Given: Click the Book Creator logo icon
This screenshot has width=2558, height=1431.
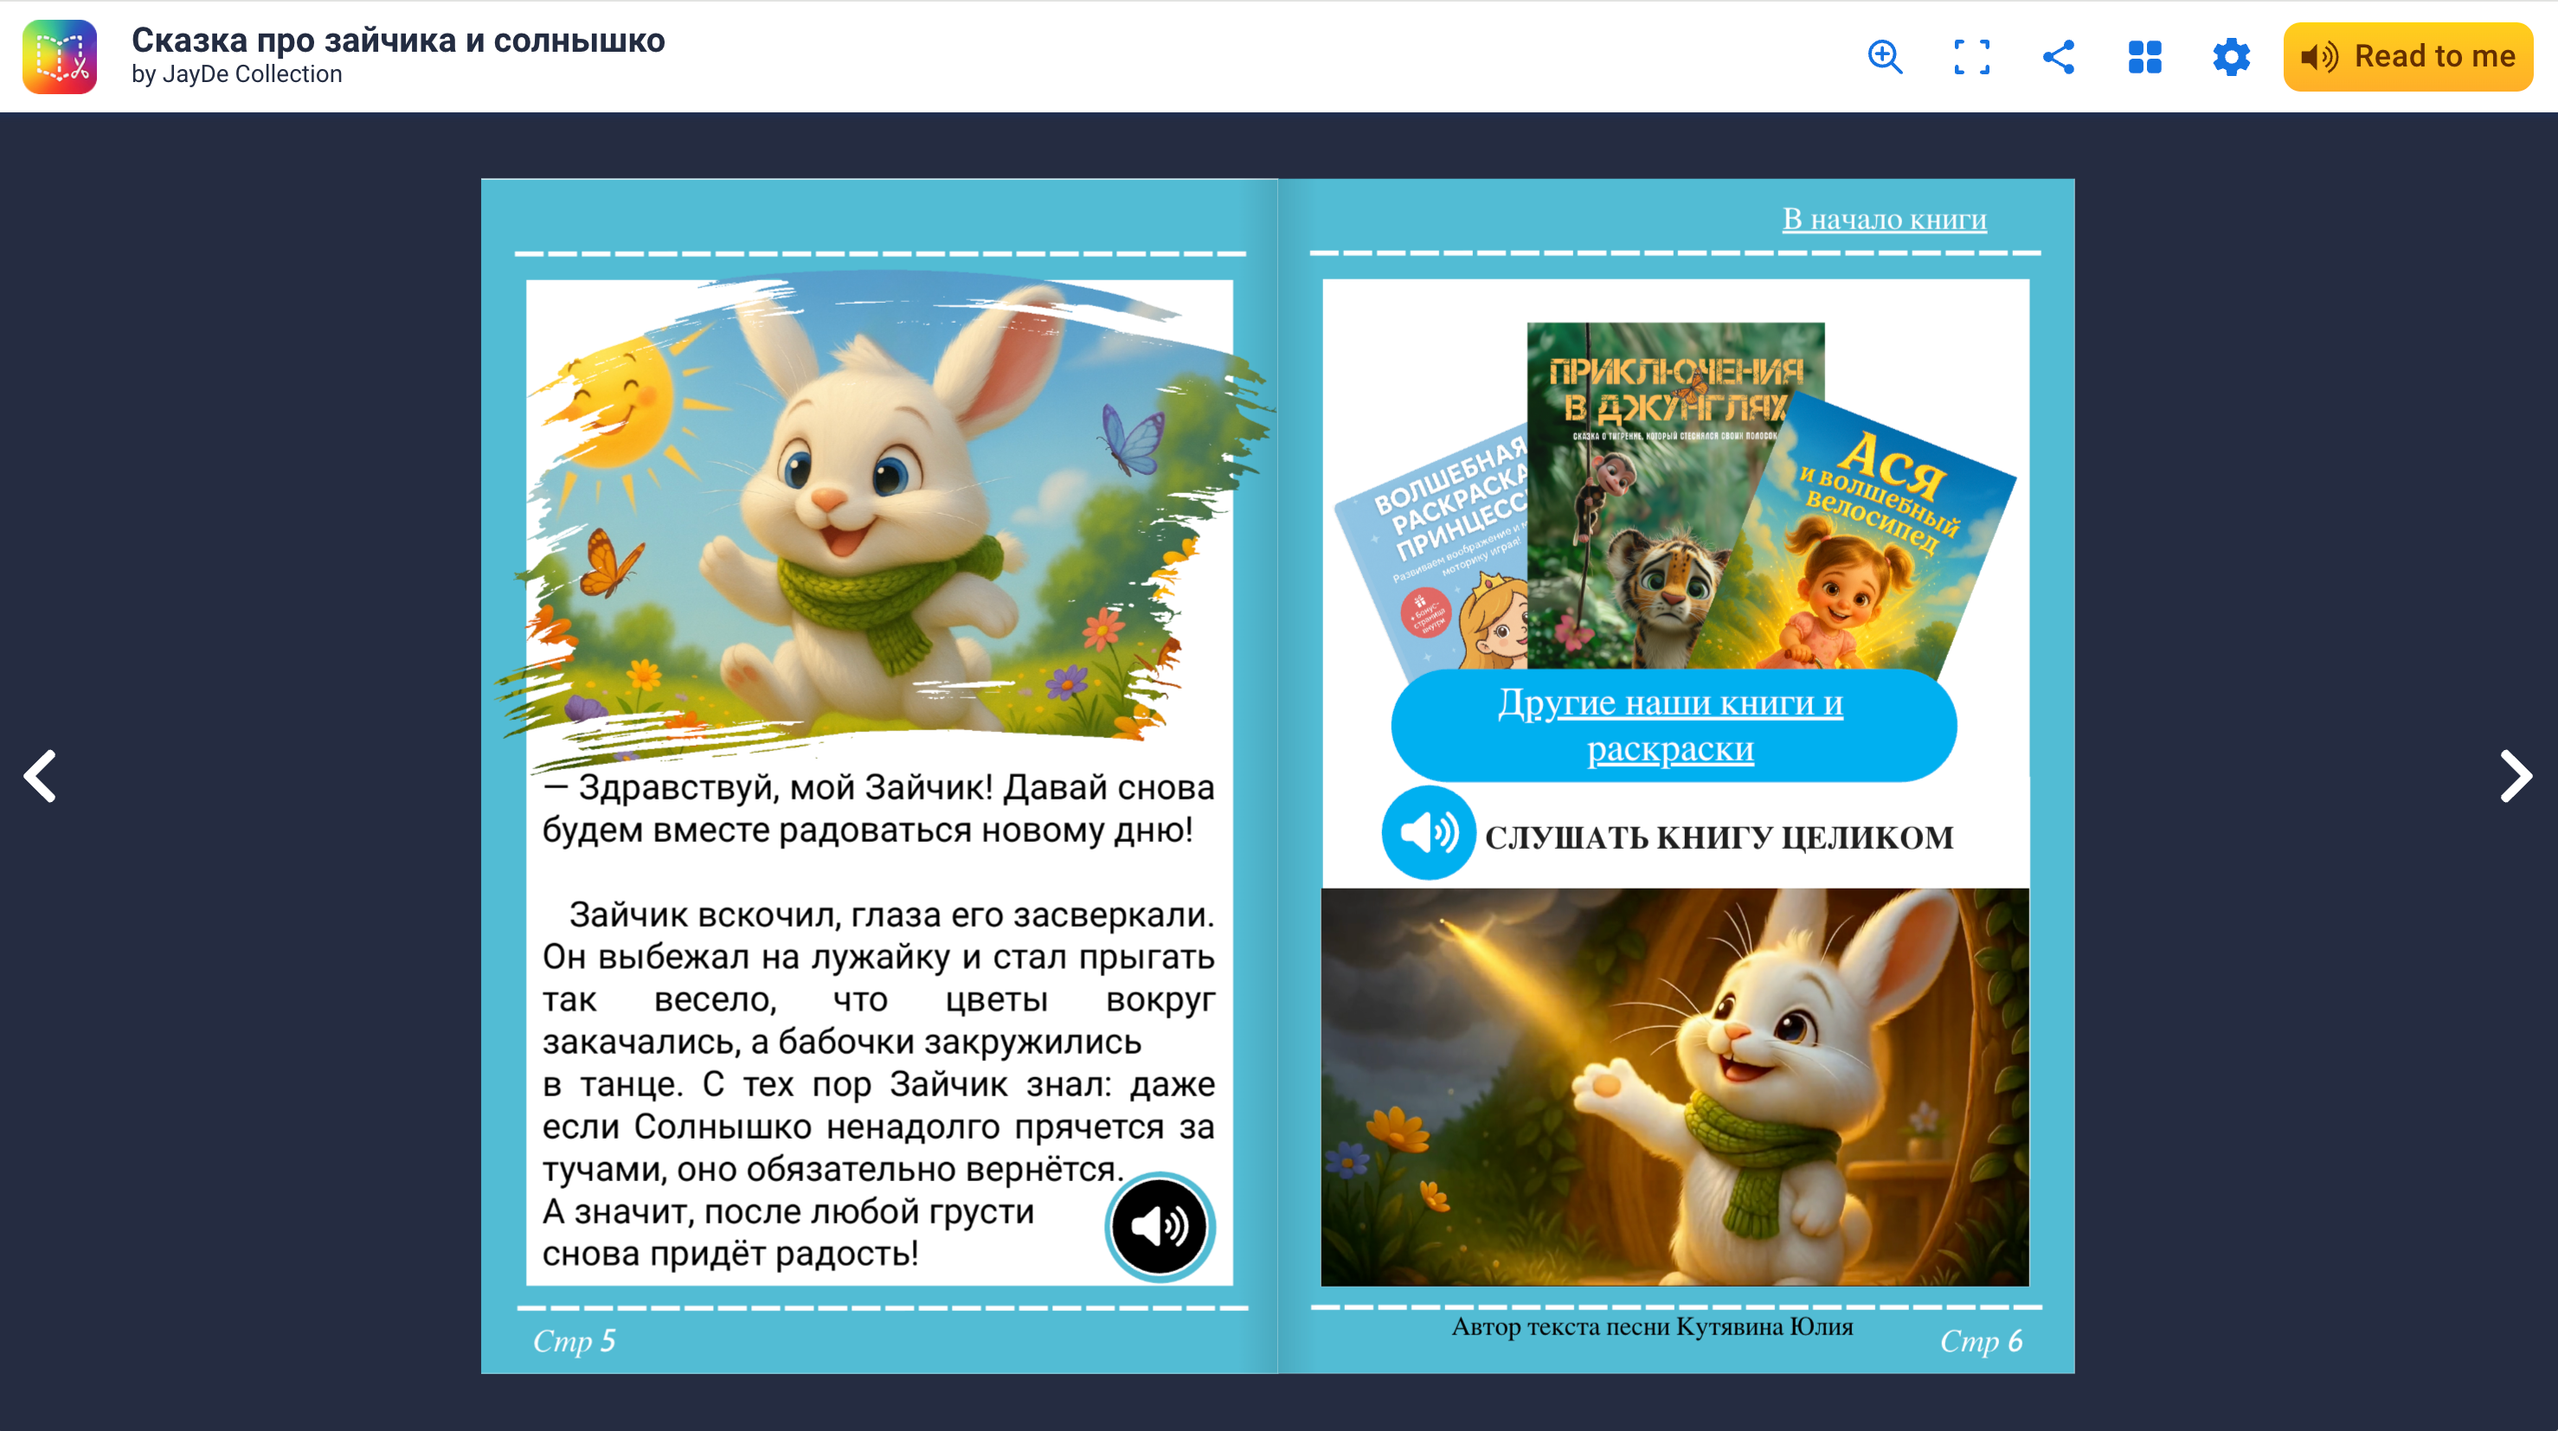Looking at the screenshot, I should pyautogui.click(x=60, y=57).
